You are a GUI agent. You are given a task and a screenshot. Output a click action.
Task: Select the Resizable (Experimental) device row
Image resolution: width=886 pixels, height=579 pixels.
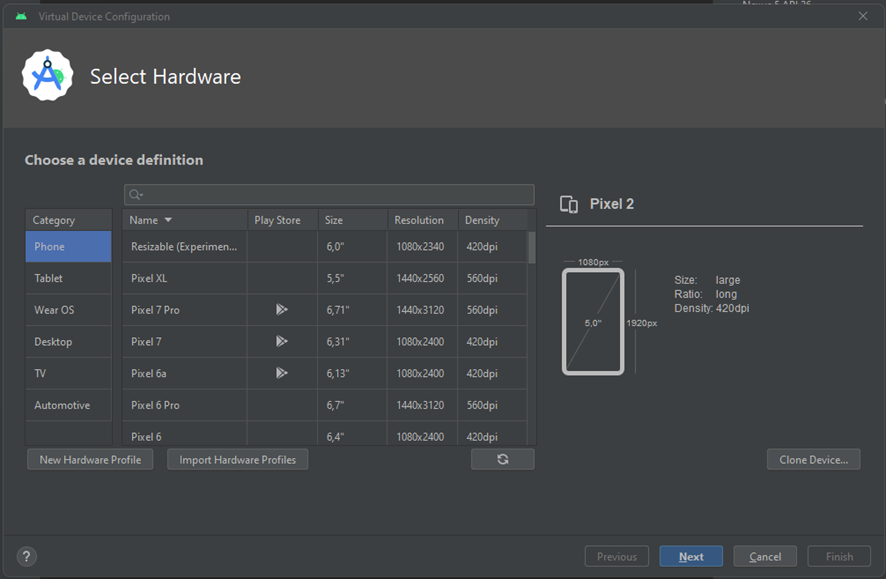tap(325, 246)
